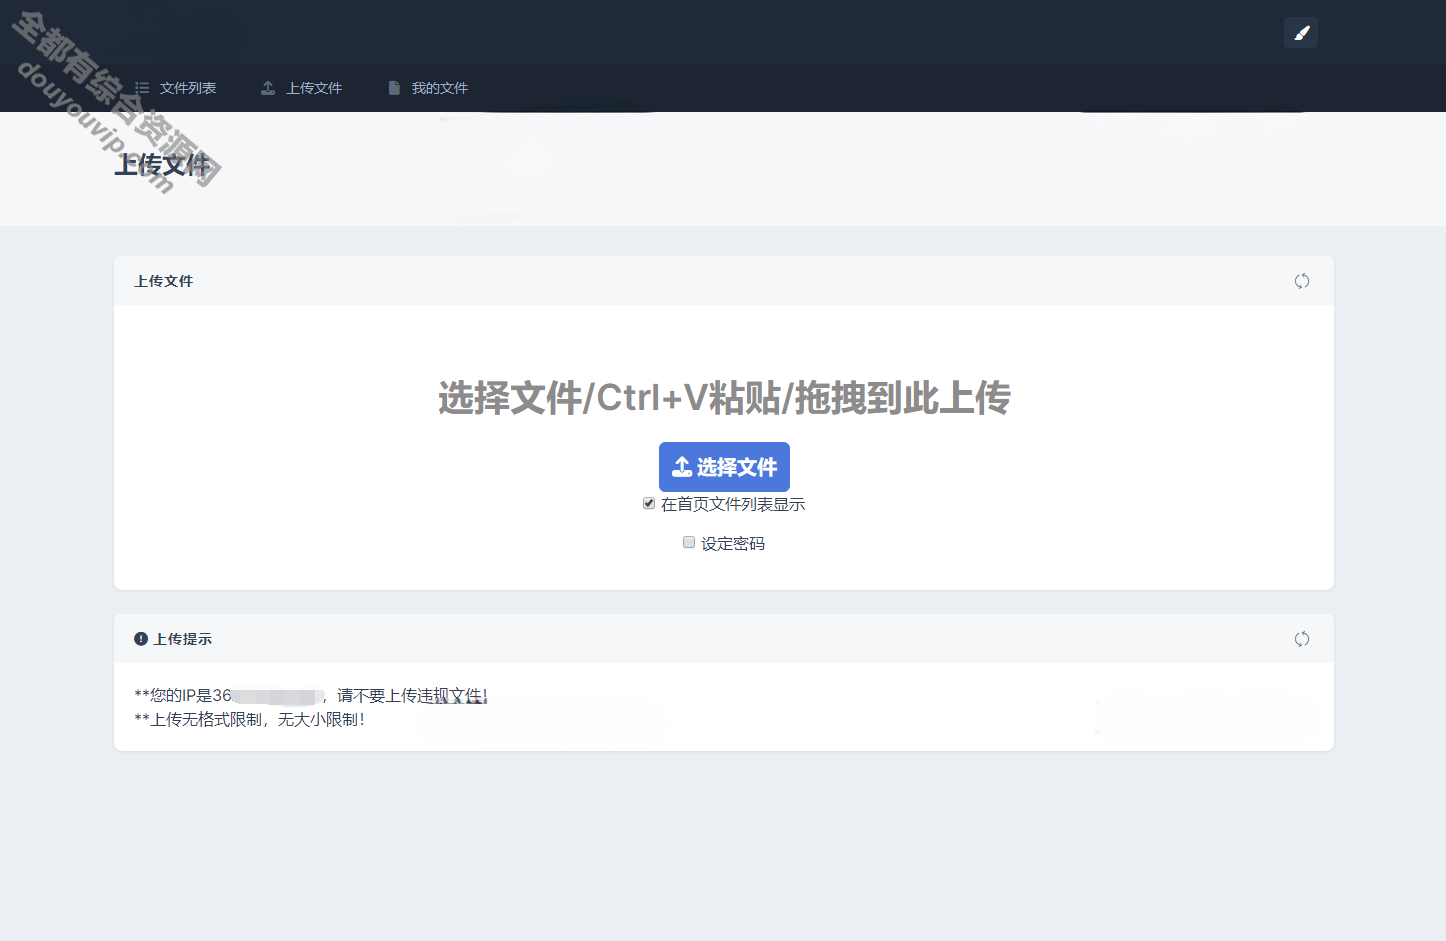Click the list icon beside 文件列表
1446x941 pixels.
point(142,88)
